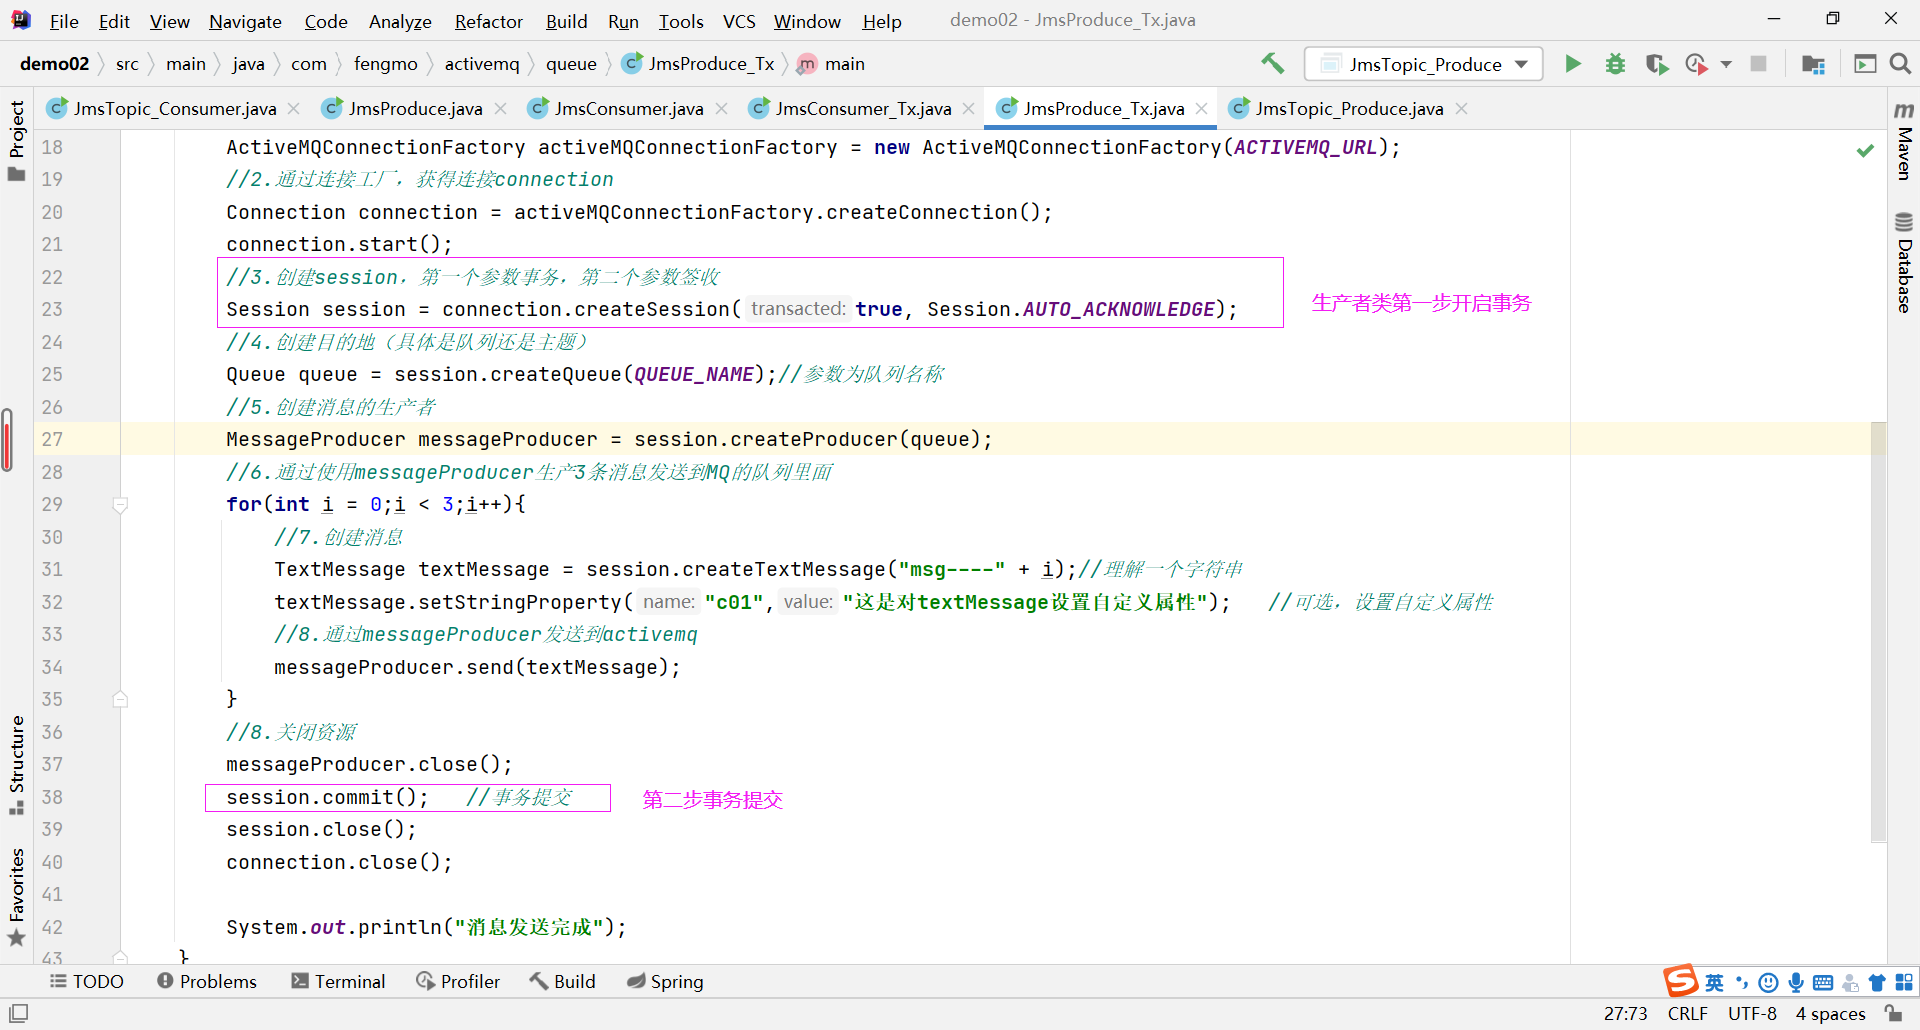Close the JmsTopic_Consumer.java tab
This screenshot has width=1920, height=1030.
tap(293, 108)
